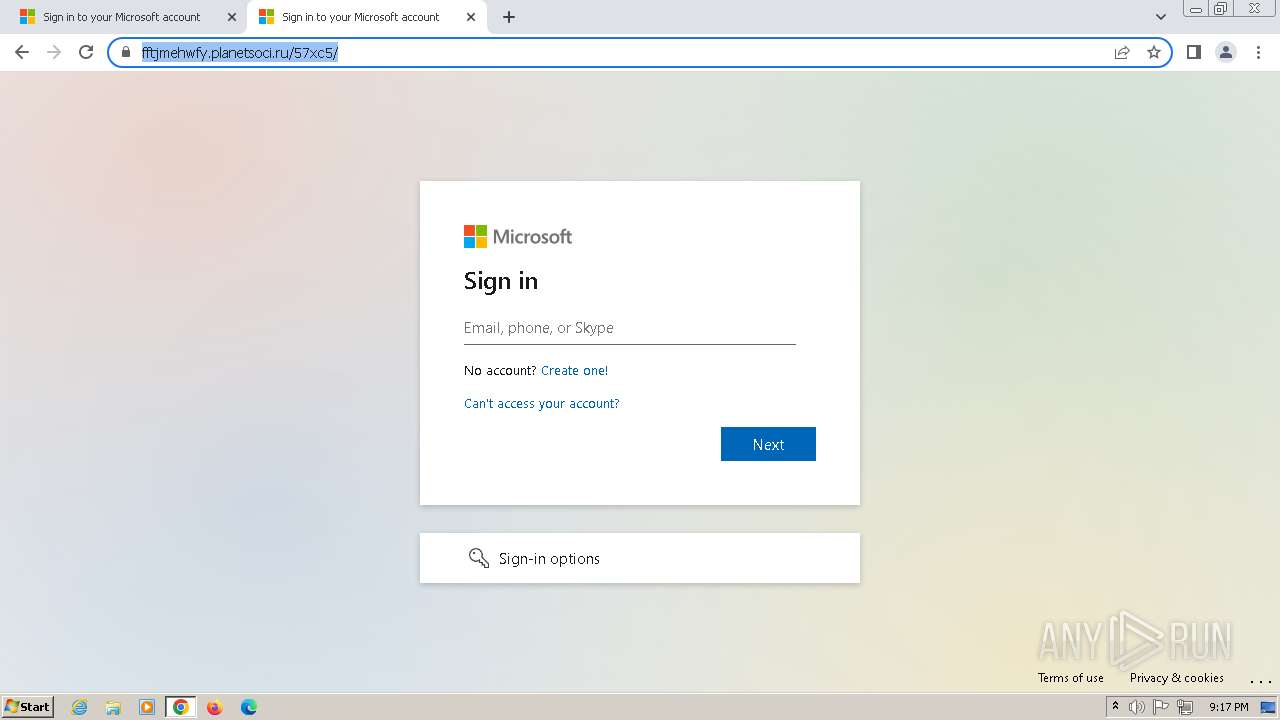This screenshot has height=720, width=1280.
Task: Click the footer ellipsis more options
Action: (1260, 680)
